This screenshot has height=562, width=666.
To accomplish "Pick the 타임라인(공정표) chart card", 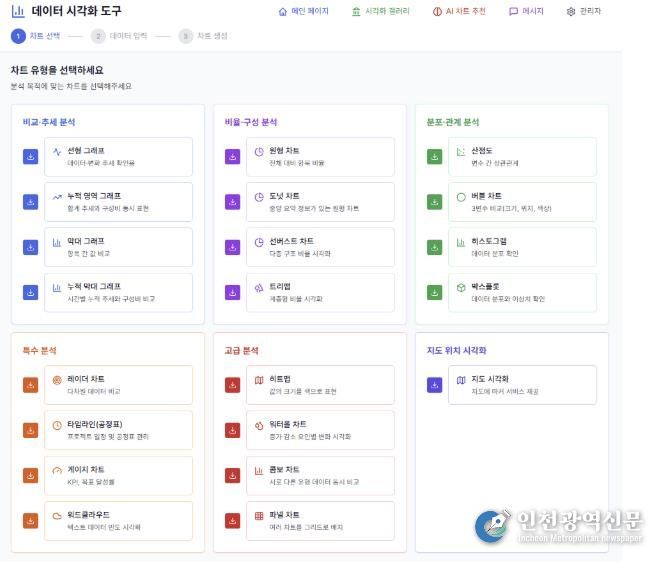I will pos(117,430).
